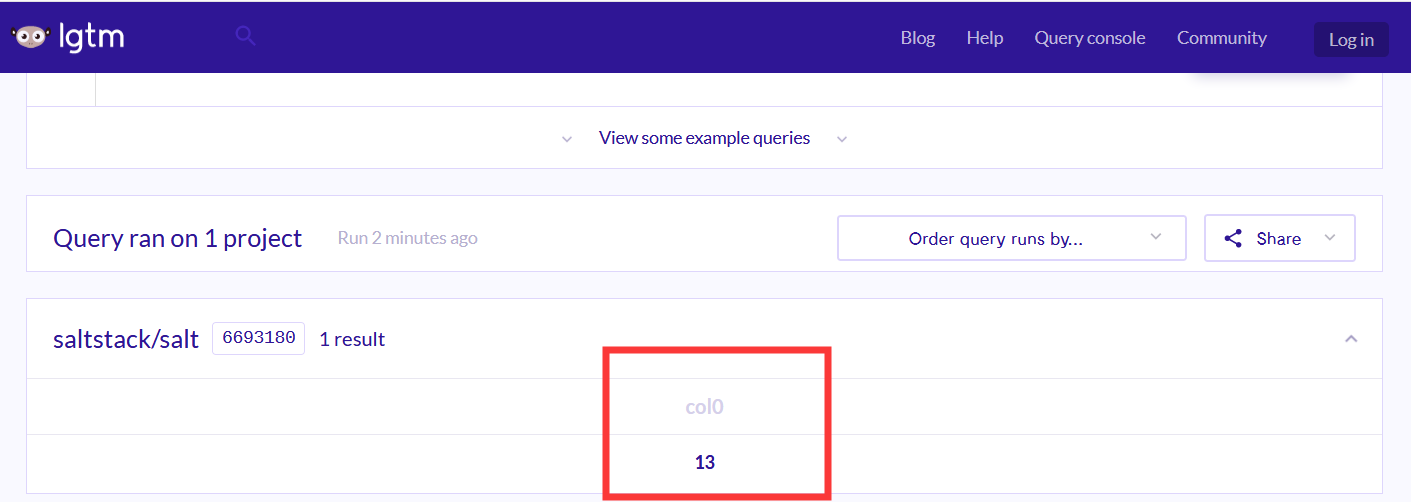
Task: Click the share icon beside Share
Action: 1233,239
